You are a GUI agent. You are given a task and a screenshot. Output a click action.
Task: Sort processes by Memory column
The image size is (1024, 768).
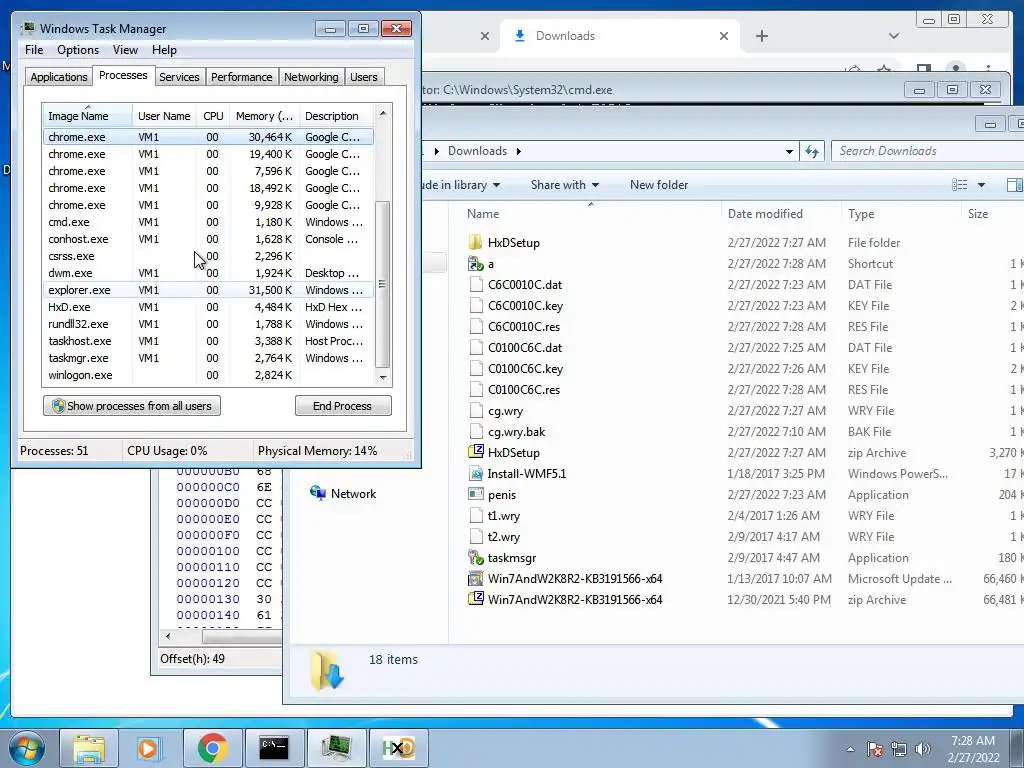[x=264, y=116]
